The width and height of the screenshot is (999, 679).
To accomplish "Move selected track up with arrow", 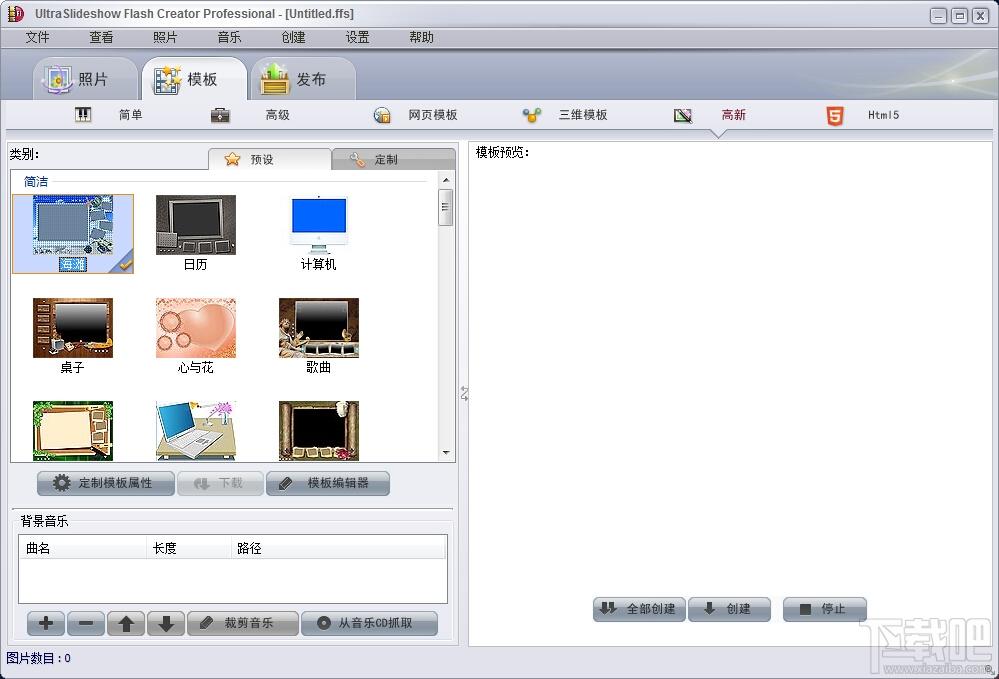I will point(126,623).
